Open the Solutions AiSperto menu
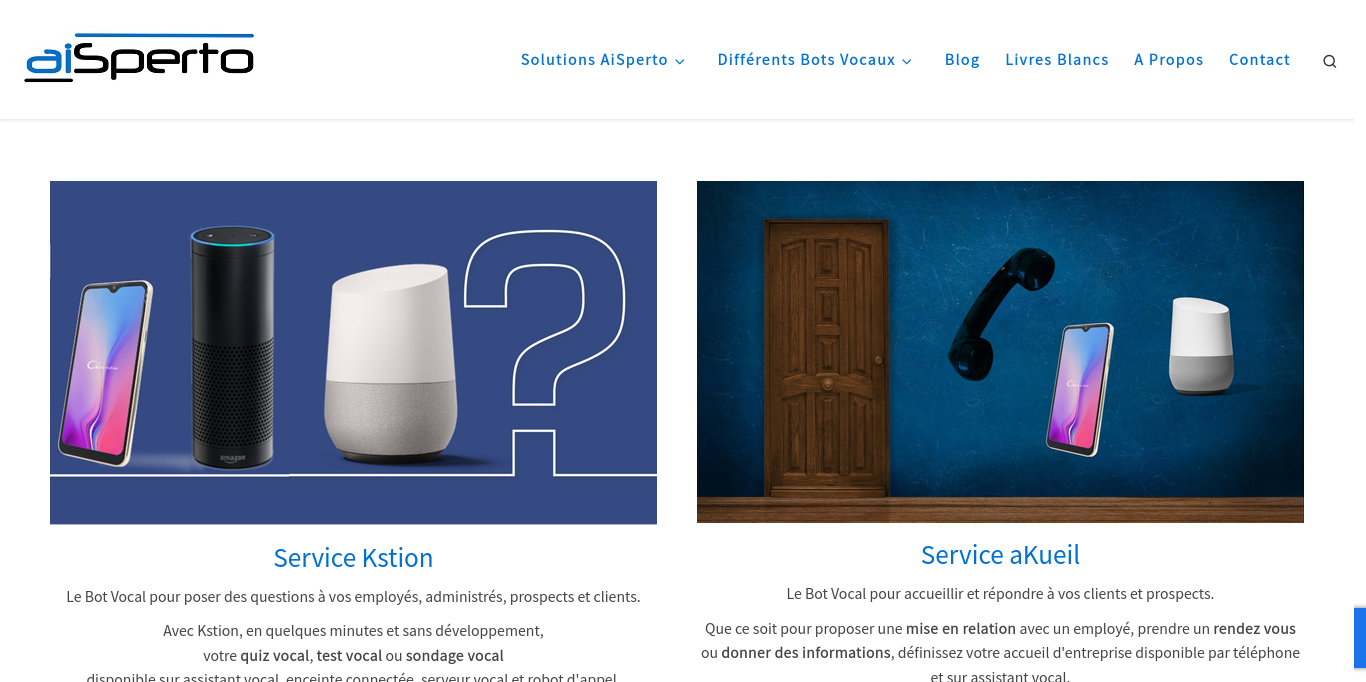1366x682 pixels. pyautogui.click(x=594, y=60)
